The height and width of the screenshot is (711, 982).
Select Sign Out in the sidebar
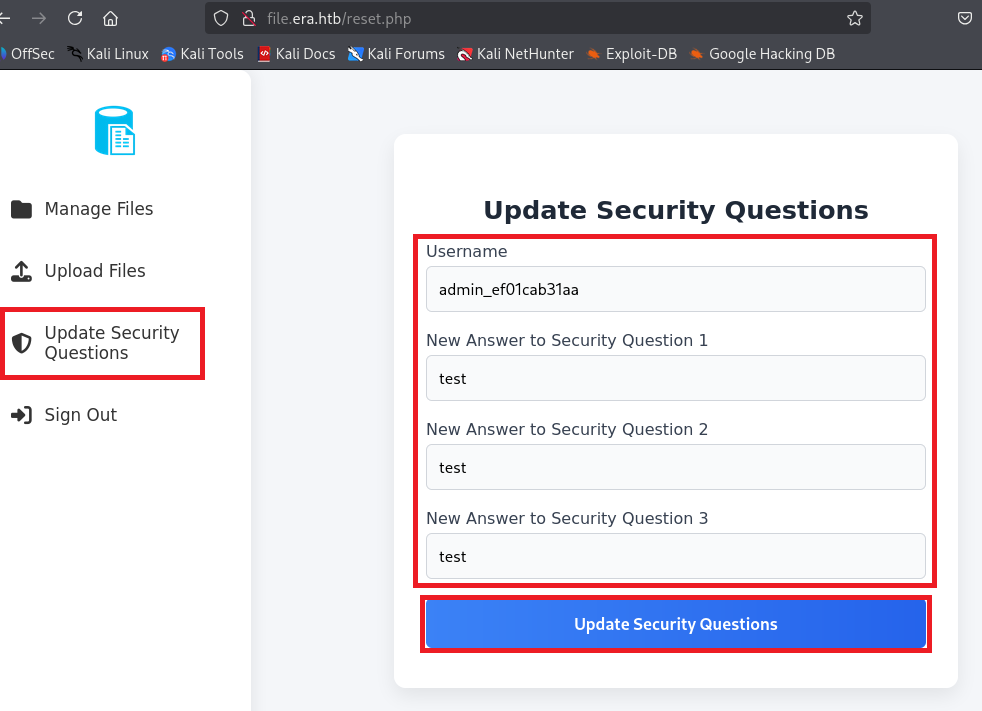point(80,415)
